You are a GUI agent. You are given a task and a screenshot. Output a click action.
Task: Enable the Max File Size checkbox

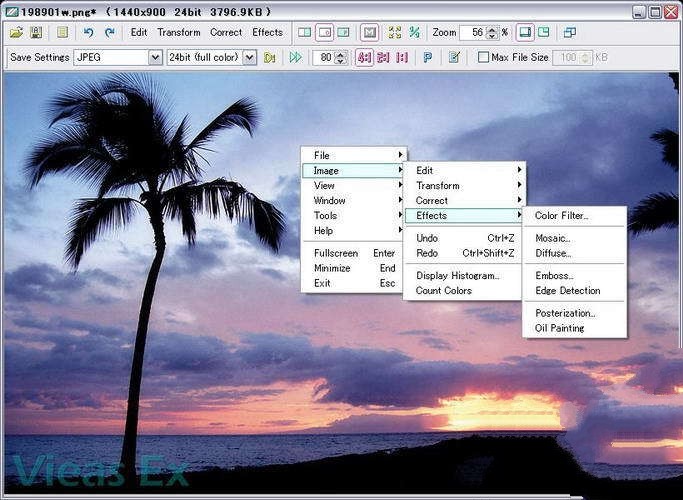(x=483, y=57)
